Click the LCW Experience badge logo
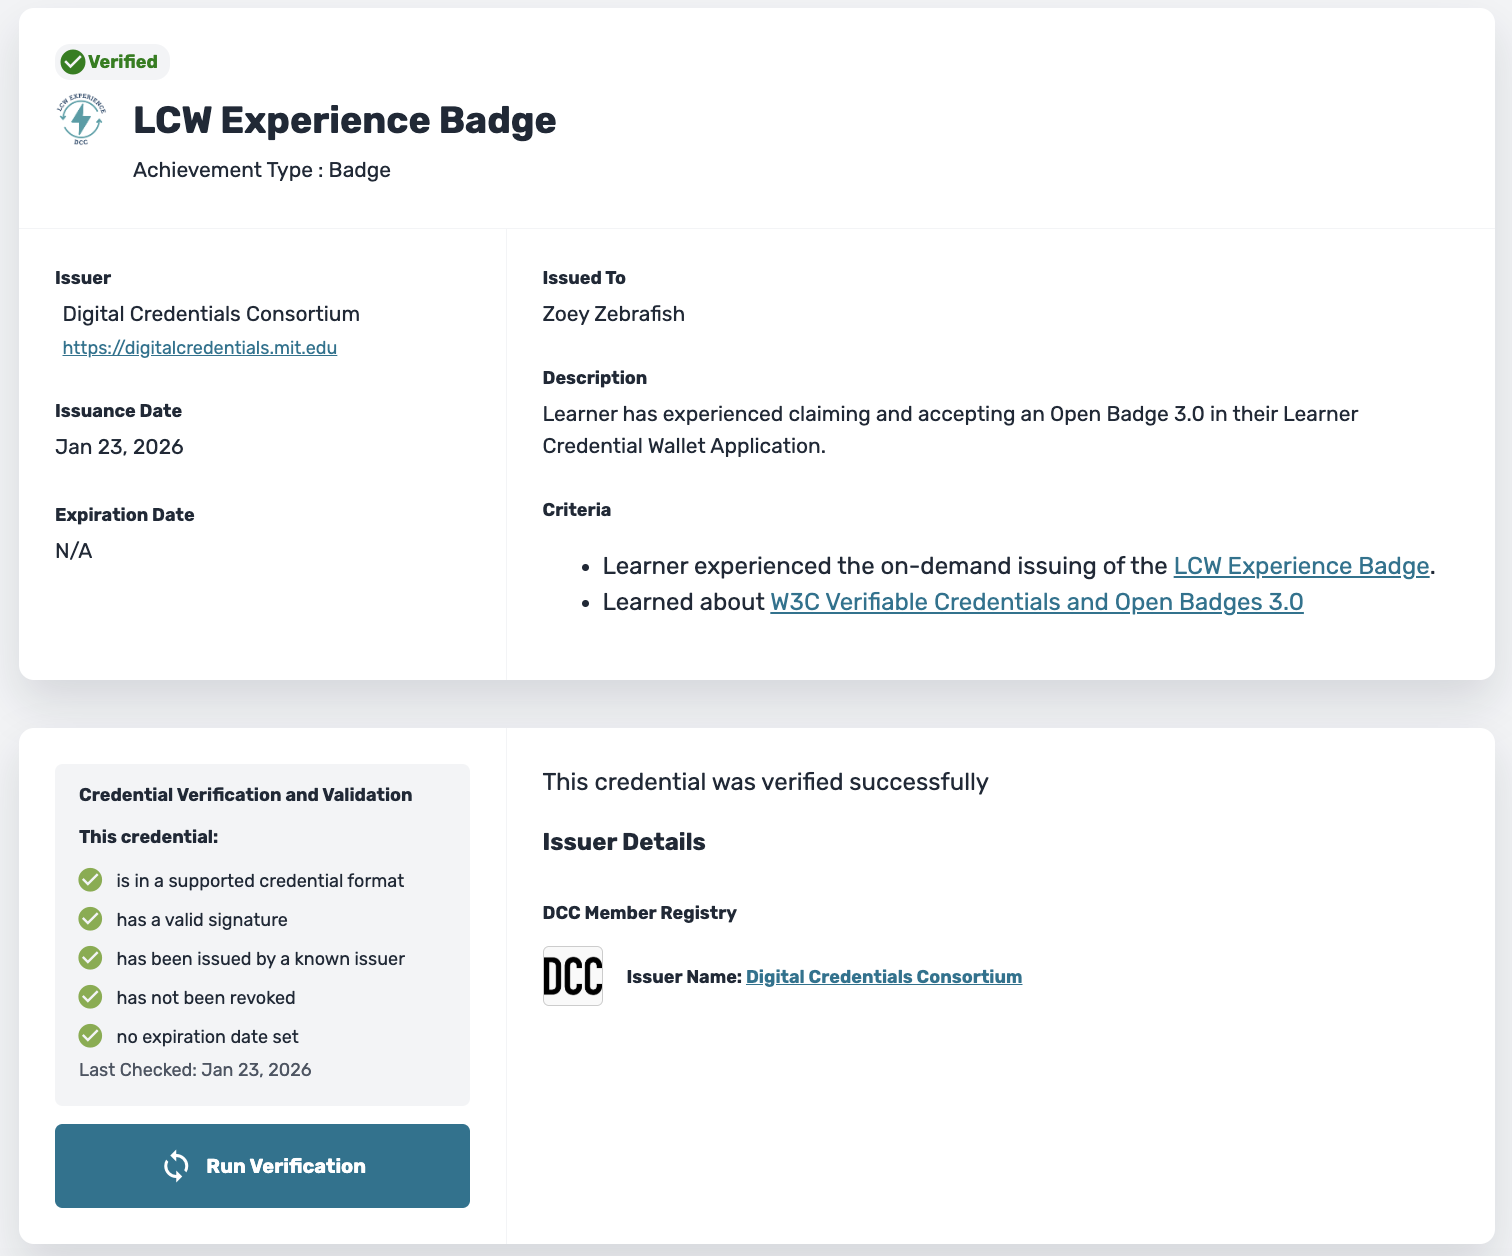The width and height of the screenshot is (1512, 1256). (x=81, y=121)
